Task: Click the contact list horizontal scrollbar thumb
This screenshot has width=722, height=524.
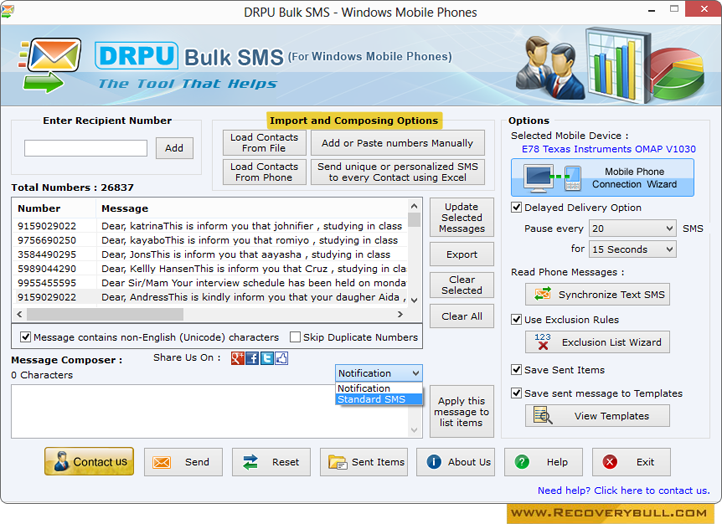Action: (x=105, y=314)
